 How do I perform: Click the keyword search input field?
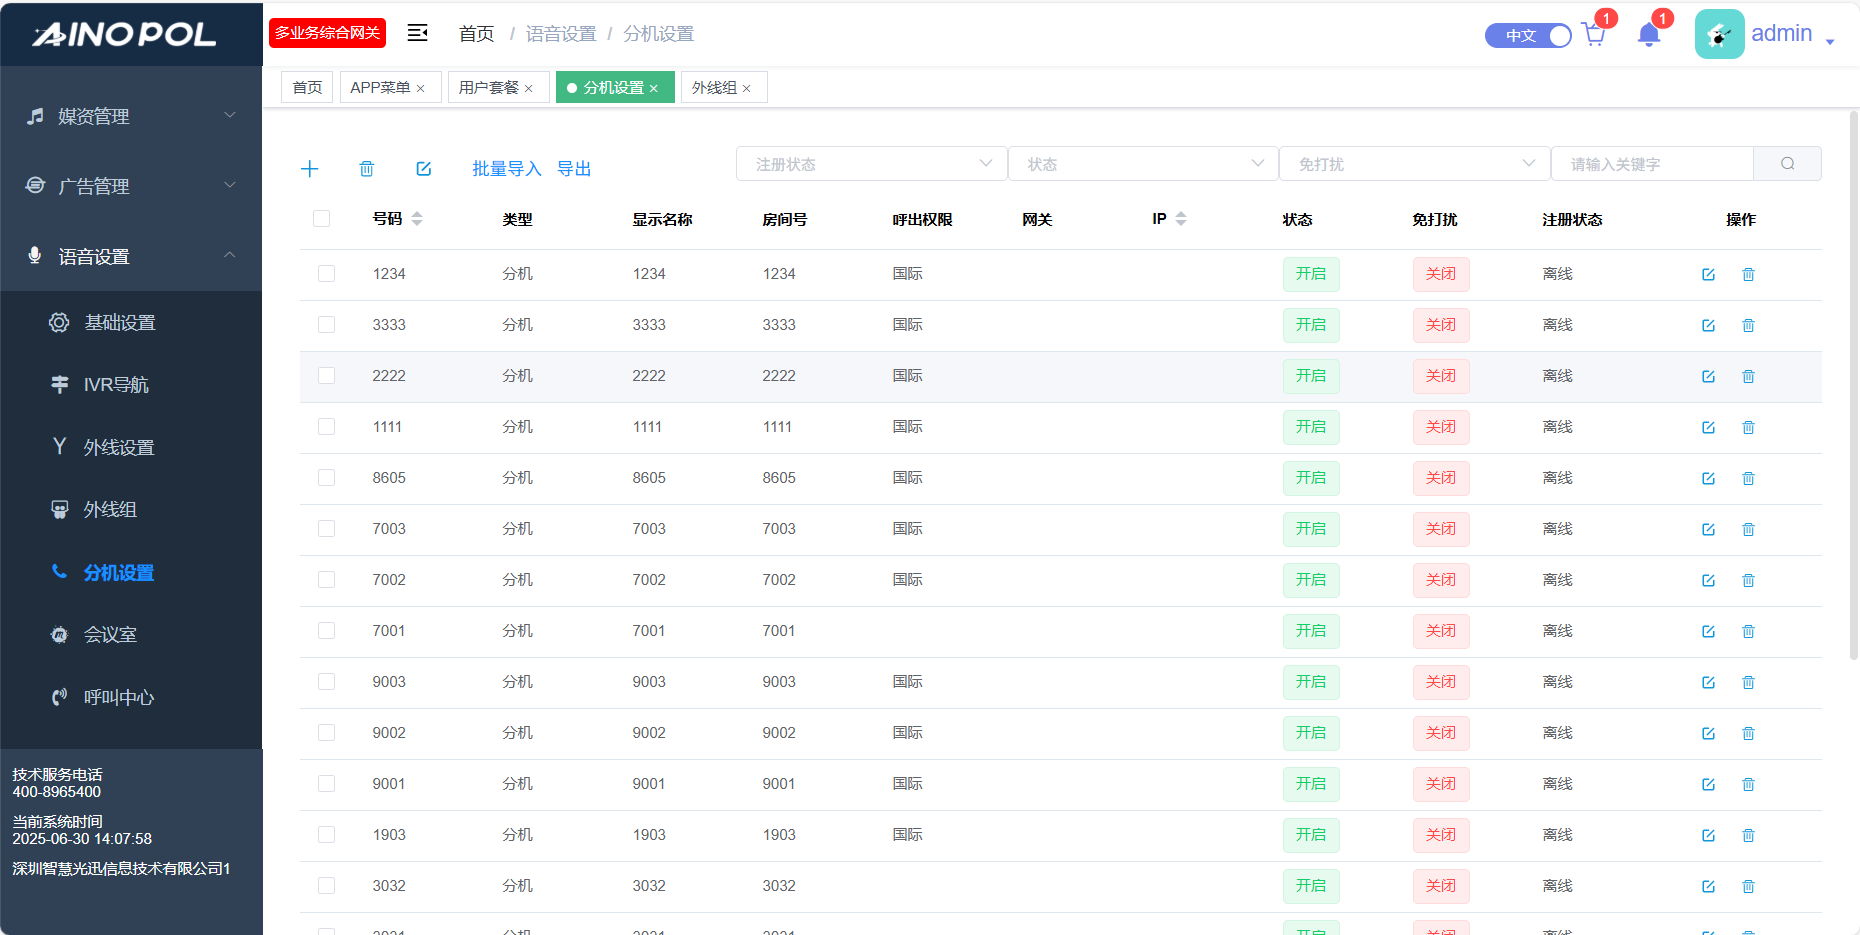[x=1652, y=164]
